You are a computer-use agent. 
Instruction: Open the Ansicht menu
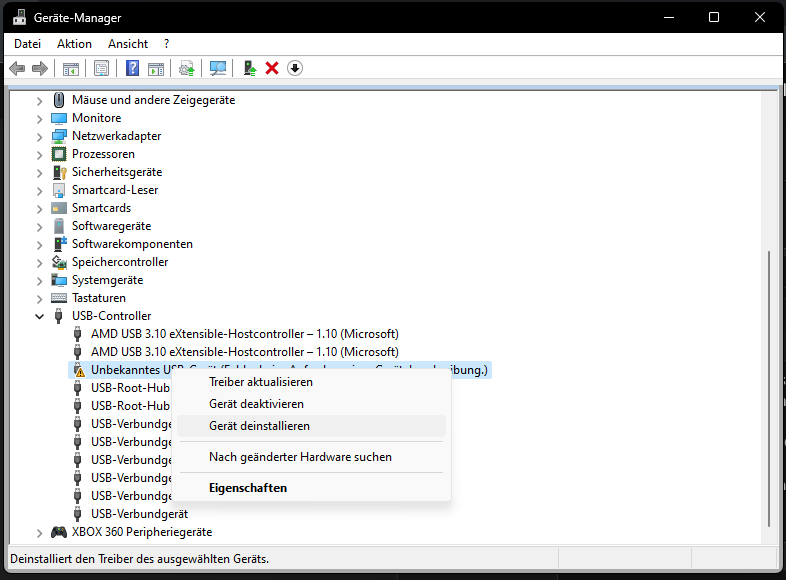(128, 44)
